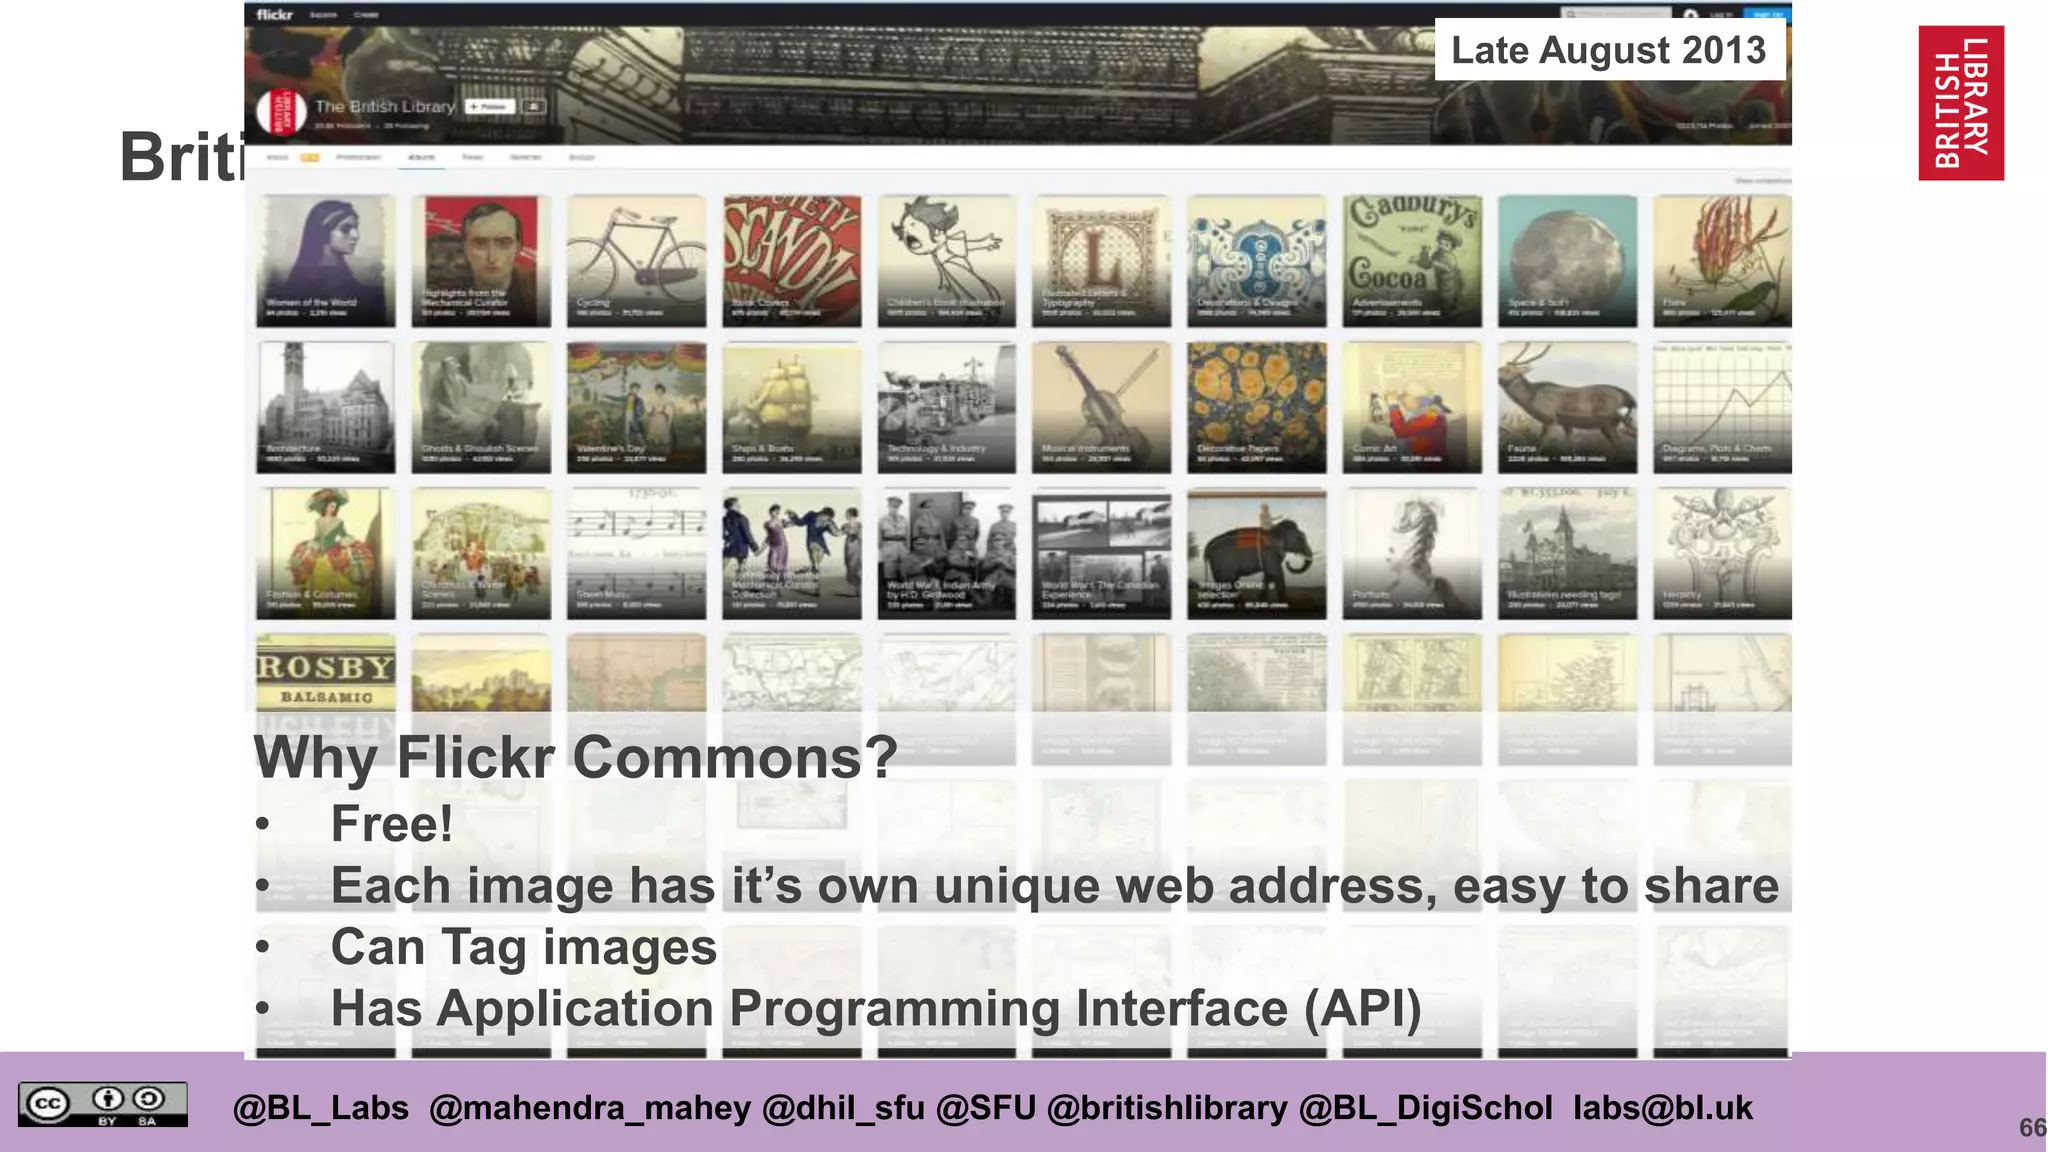Click the Flickr search field
This screenshot has width=2048, height=1152.
click(x=1616, y=13)
